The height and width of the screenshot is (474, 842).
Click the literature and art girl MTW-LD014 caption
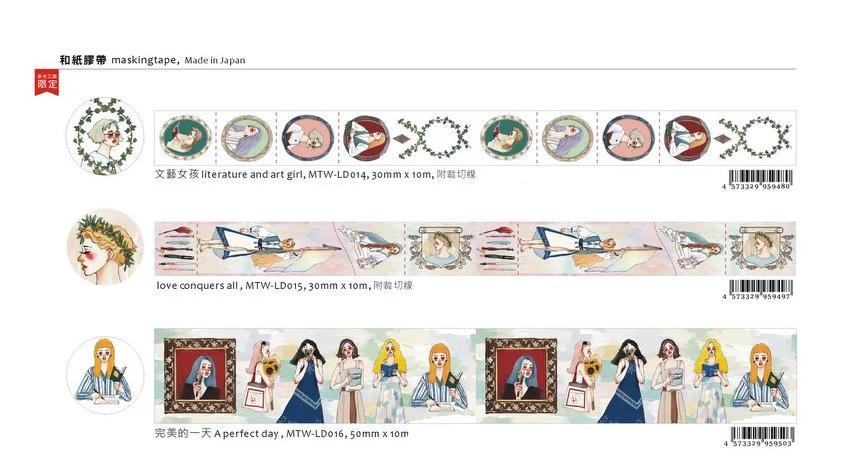[316, 174]
